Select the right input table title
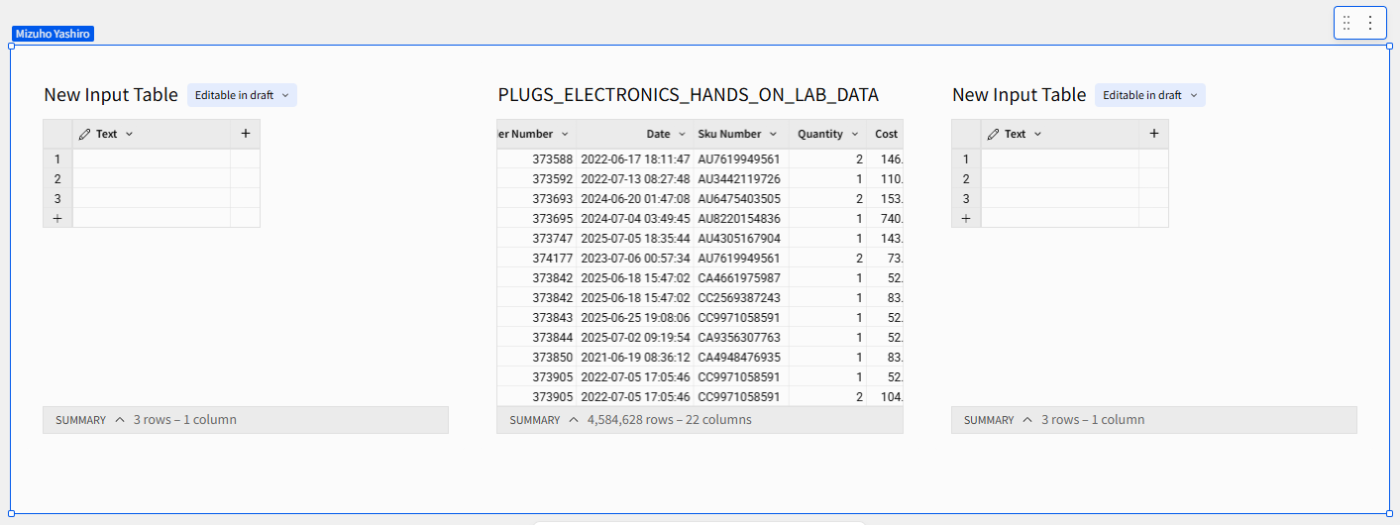The height and width of the screenshot is (525, 1400). click(1019, 95)
